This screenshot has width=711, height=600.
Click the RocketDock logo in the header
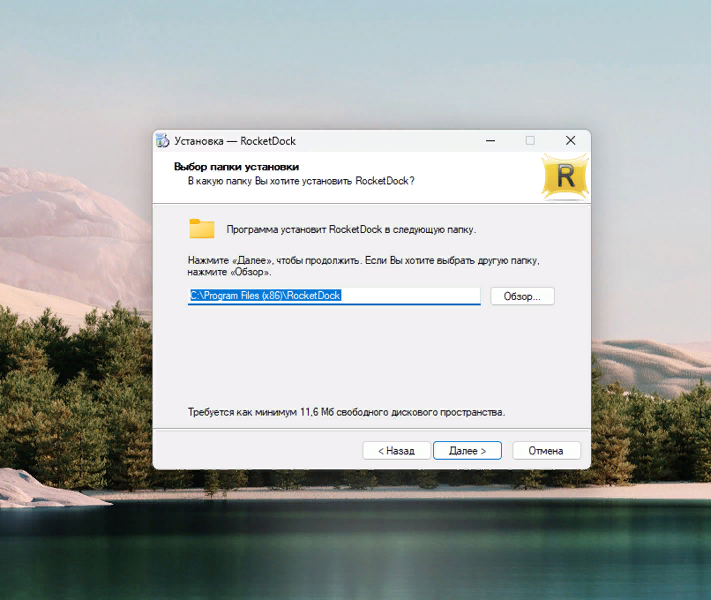[565, 177]
